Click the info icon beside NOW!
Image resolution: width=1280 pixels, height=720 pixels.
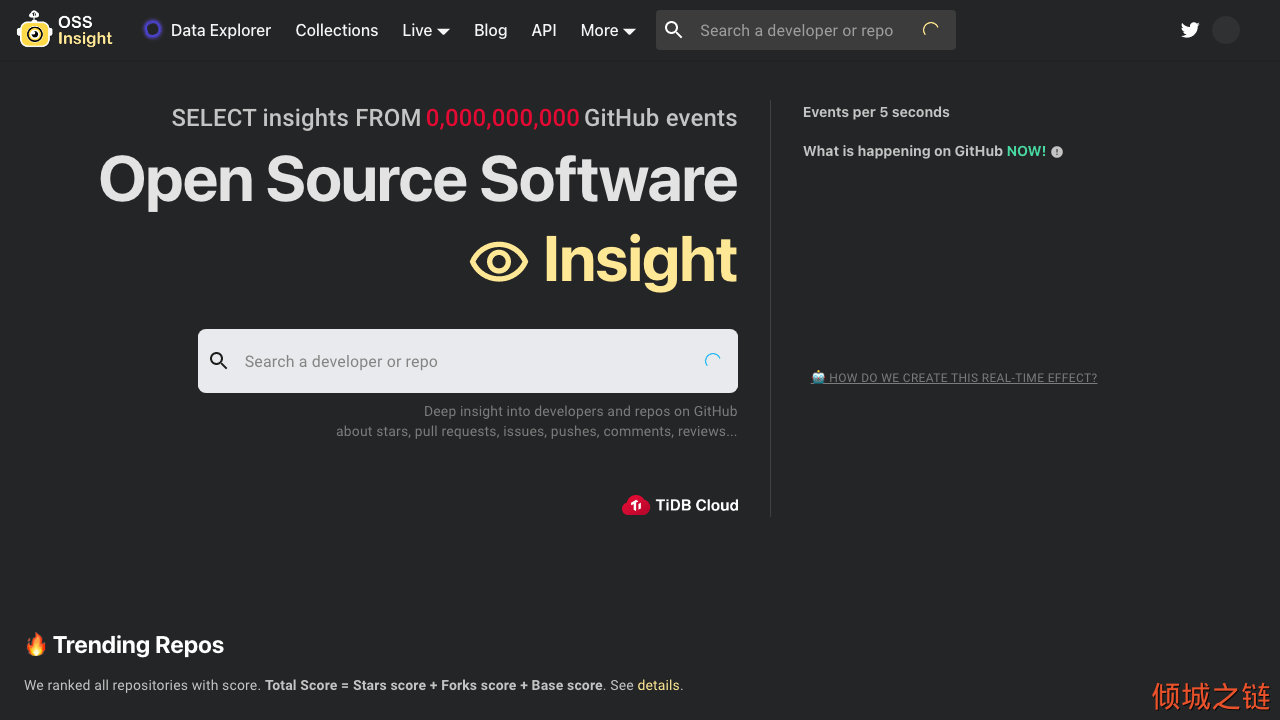pos(1057,152)
